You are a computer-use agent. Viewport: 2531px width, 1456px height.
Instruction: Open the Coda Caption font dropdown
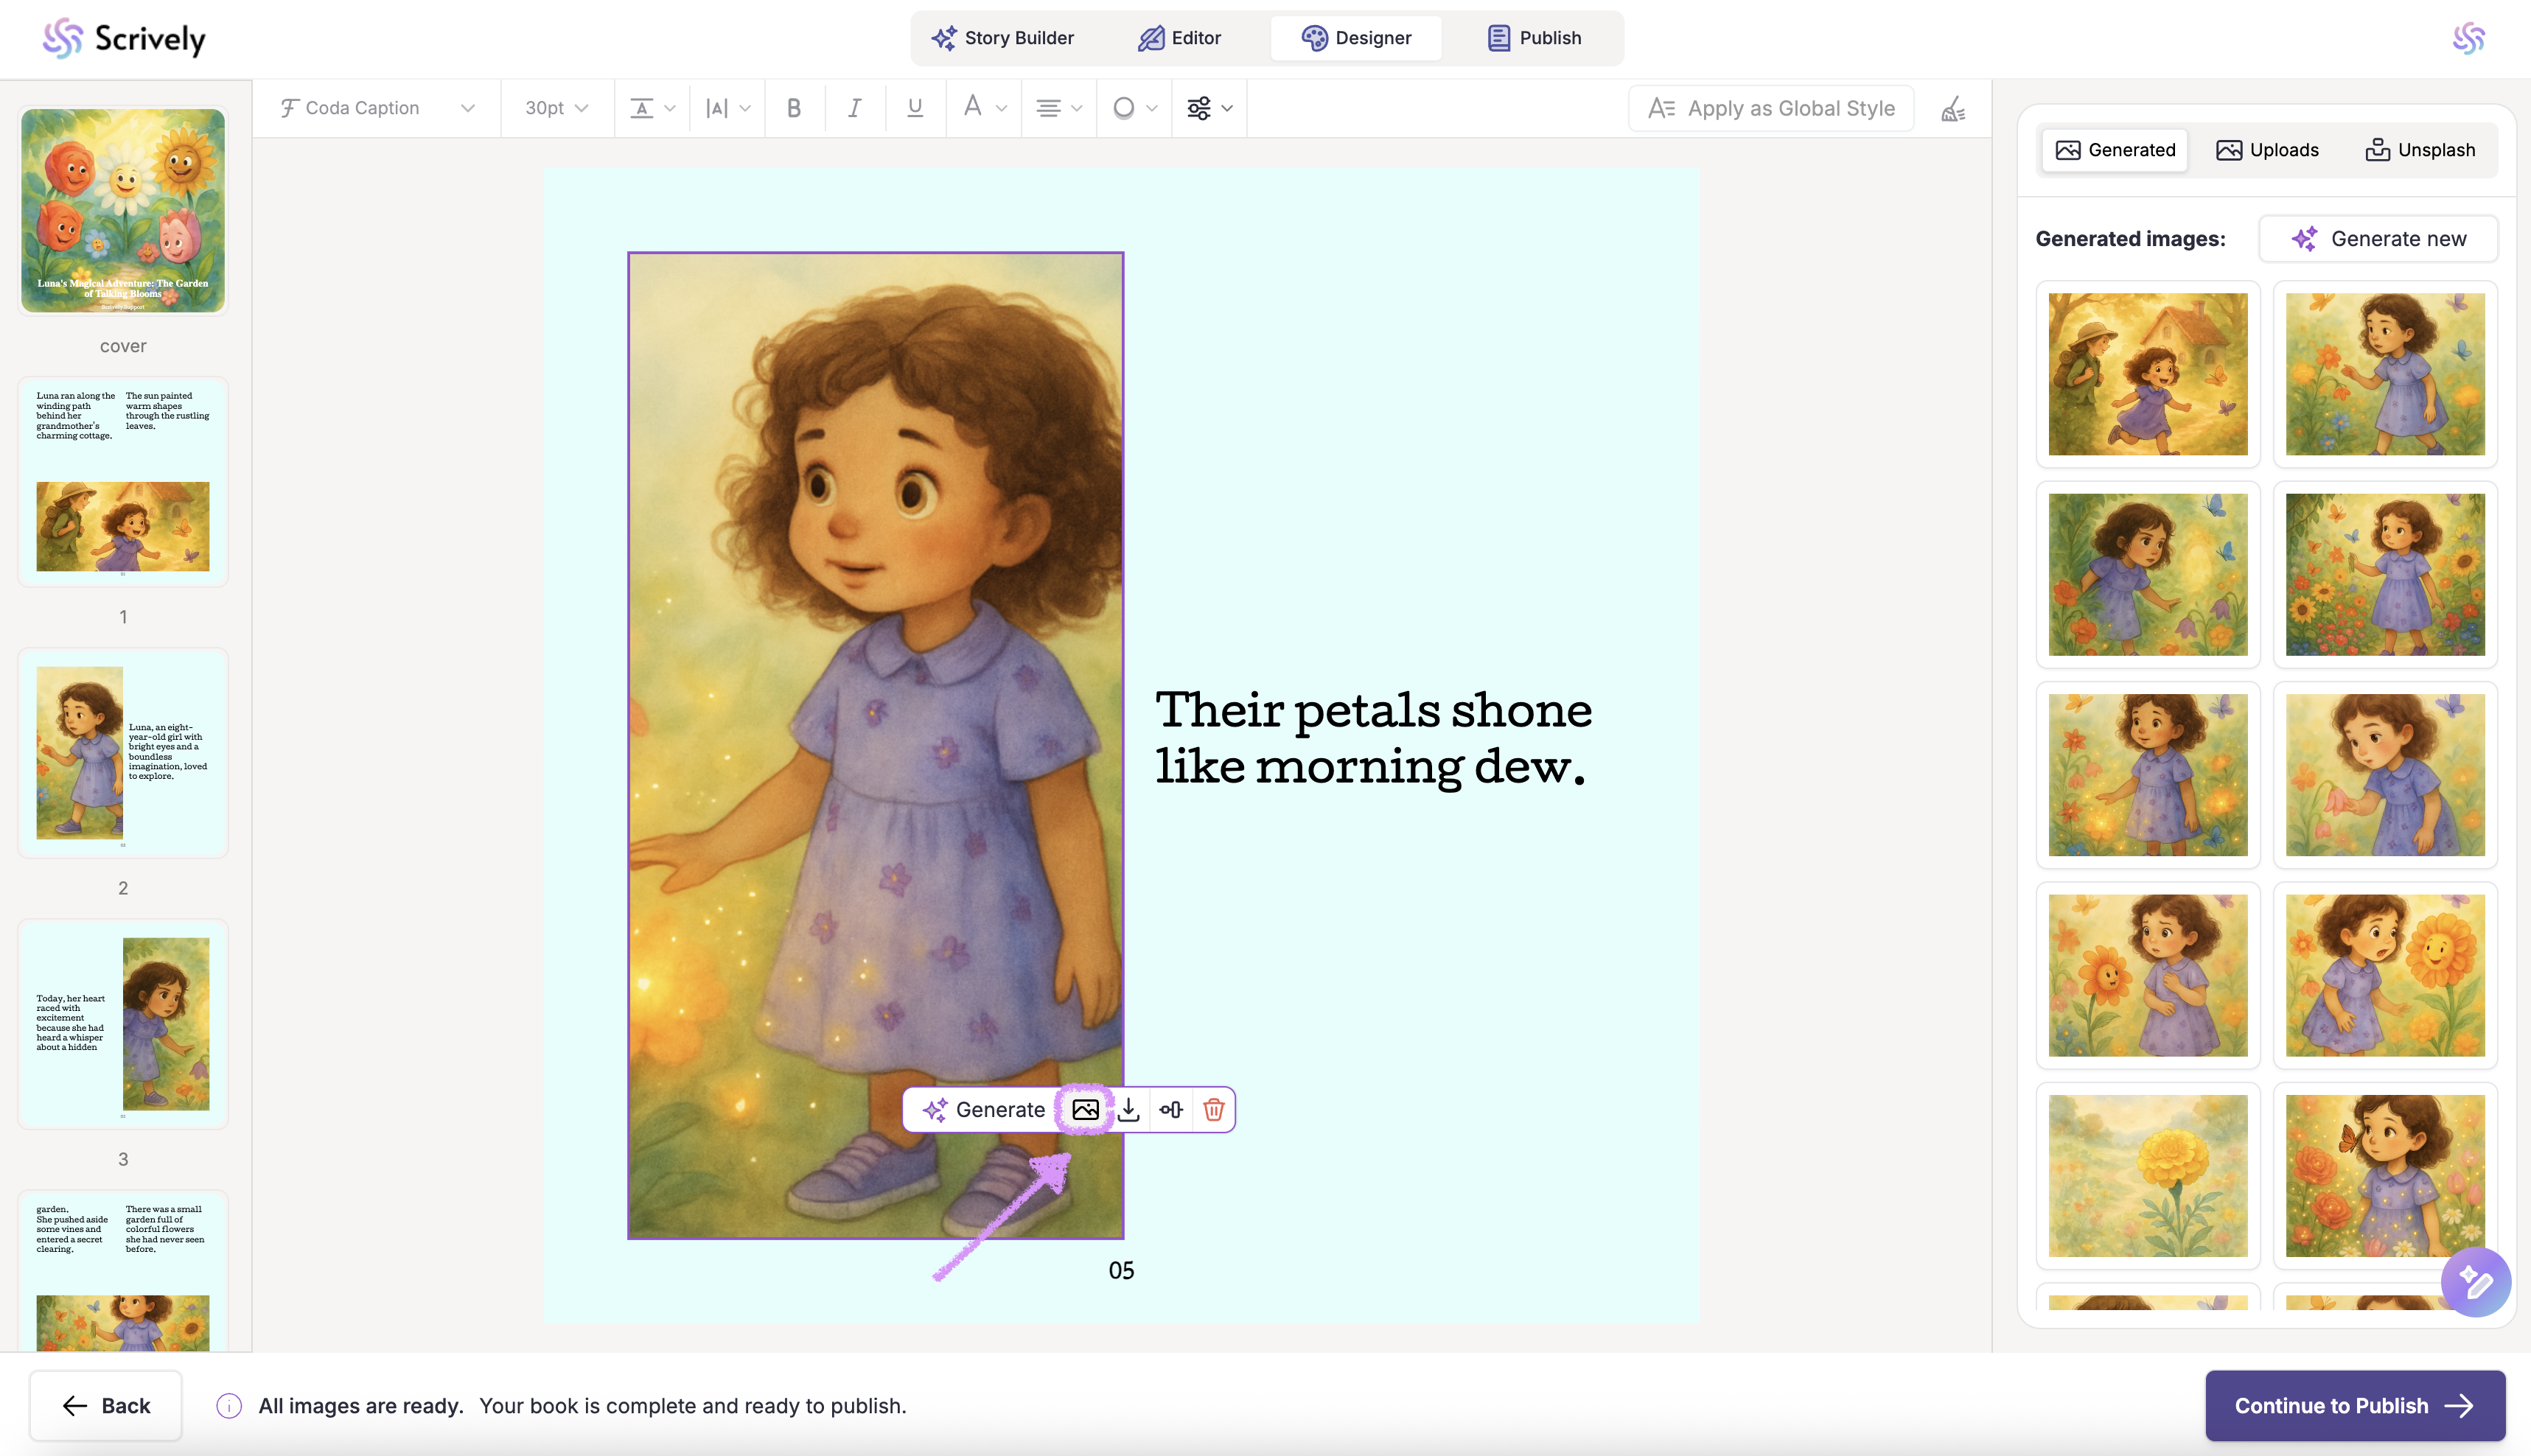377,108
